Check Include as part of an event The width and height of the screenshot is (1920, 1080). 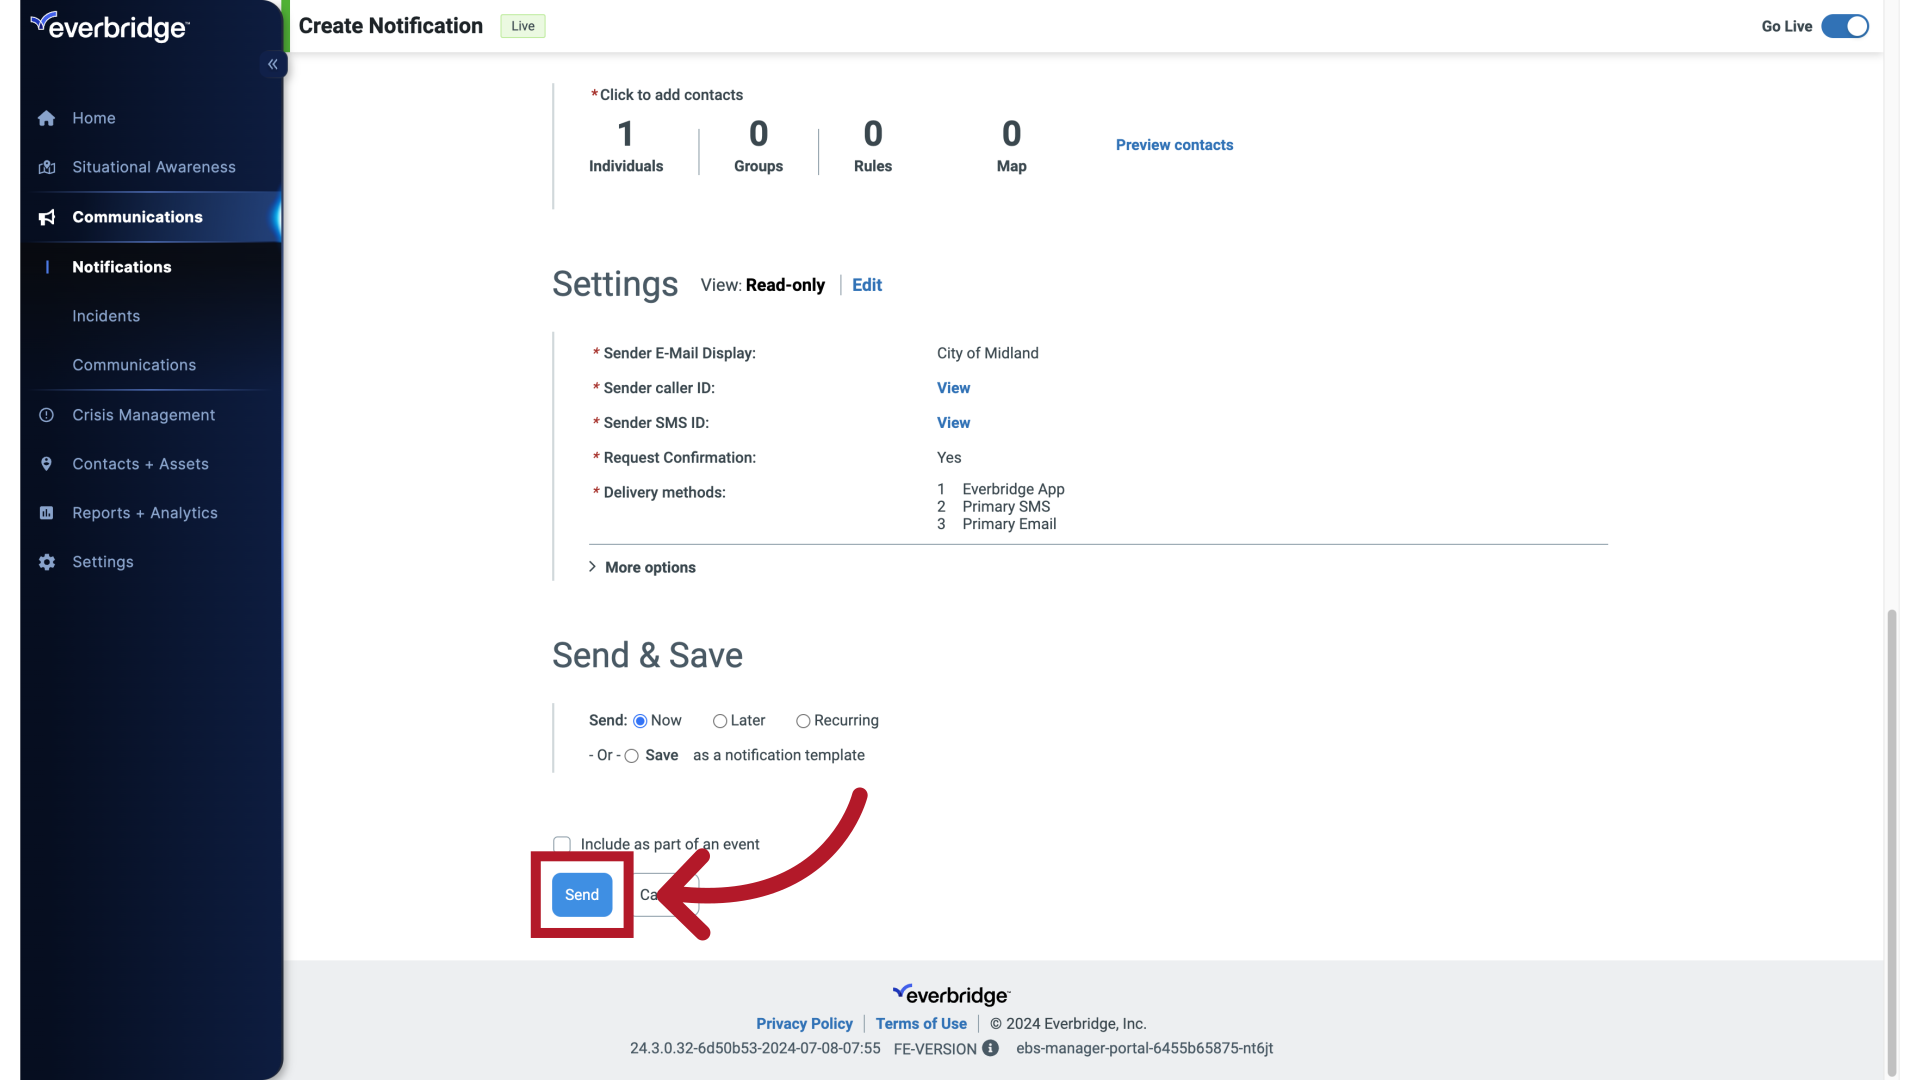click(562, 843)
